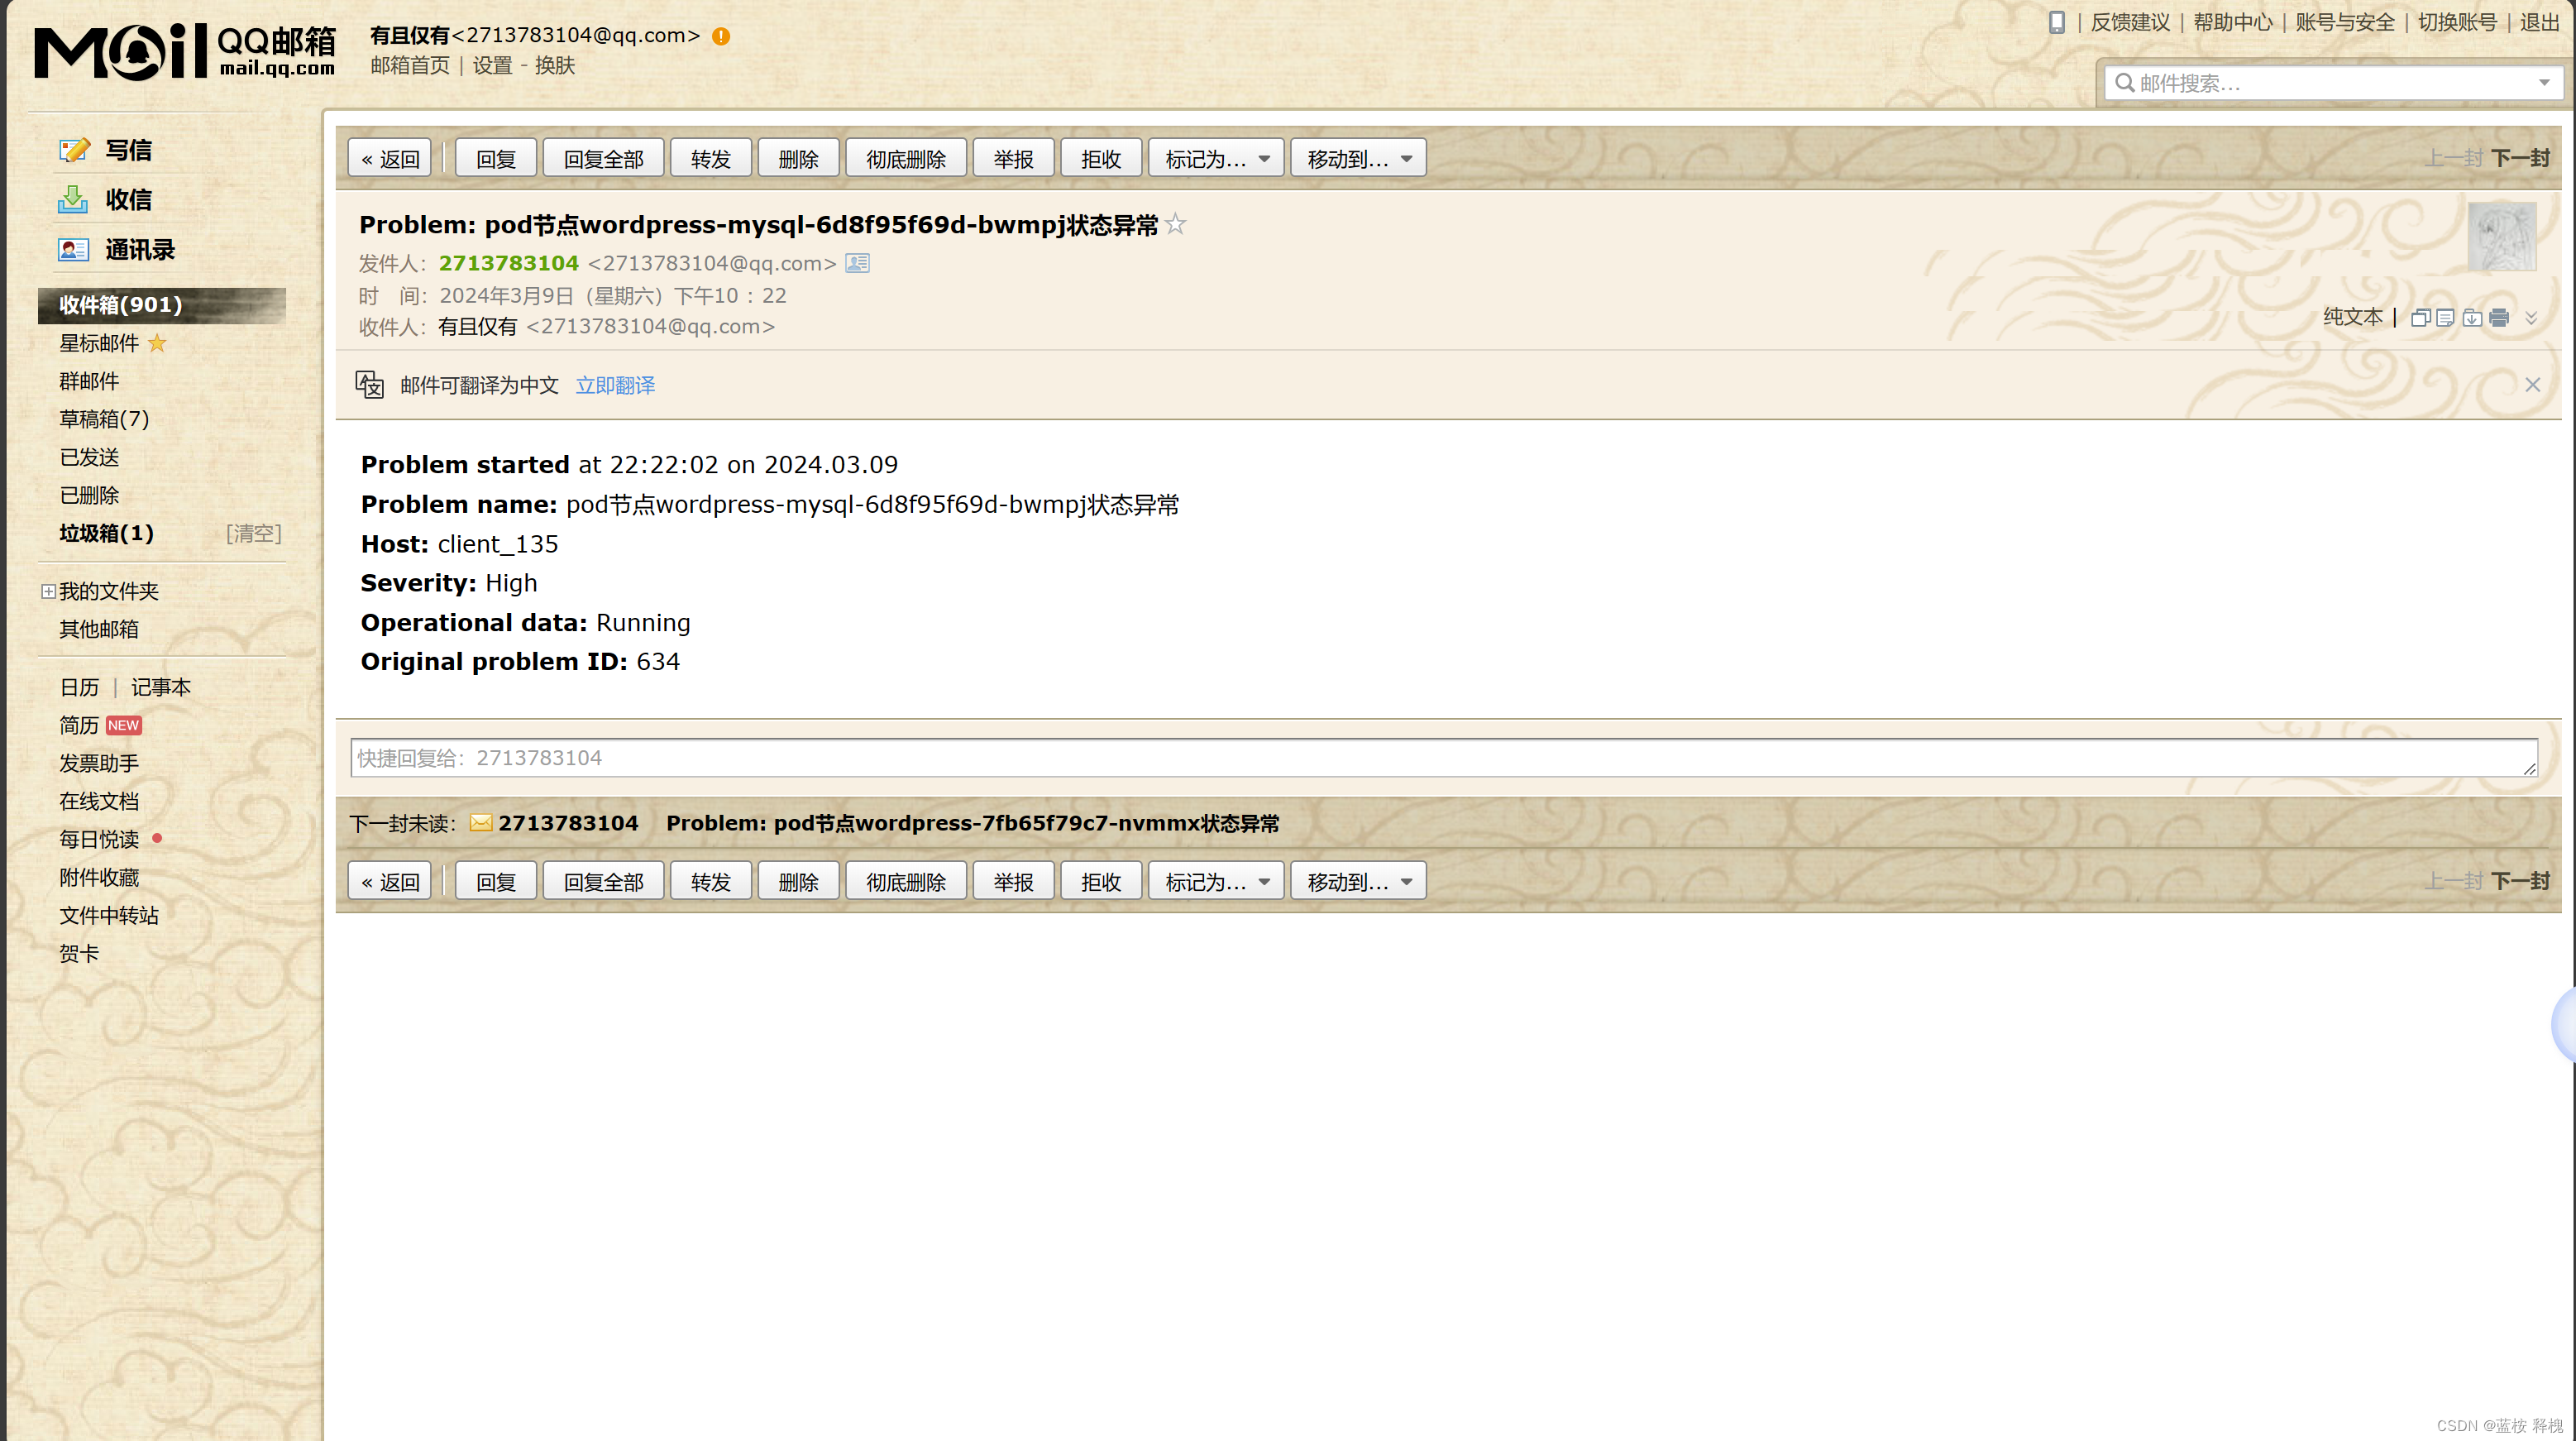Expand the '标记为...' dropdown menu
This screenshot has height=1441, width=2576.
pos(1214,157)
